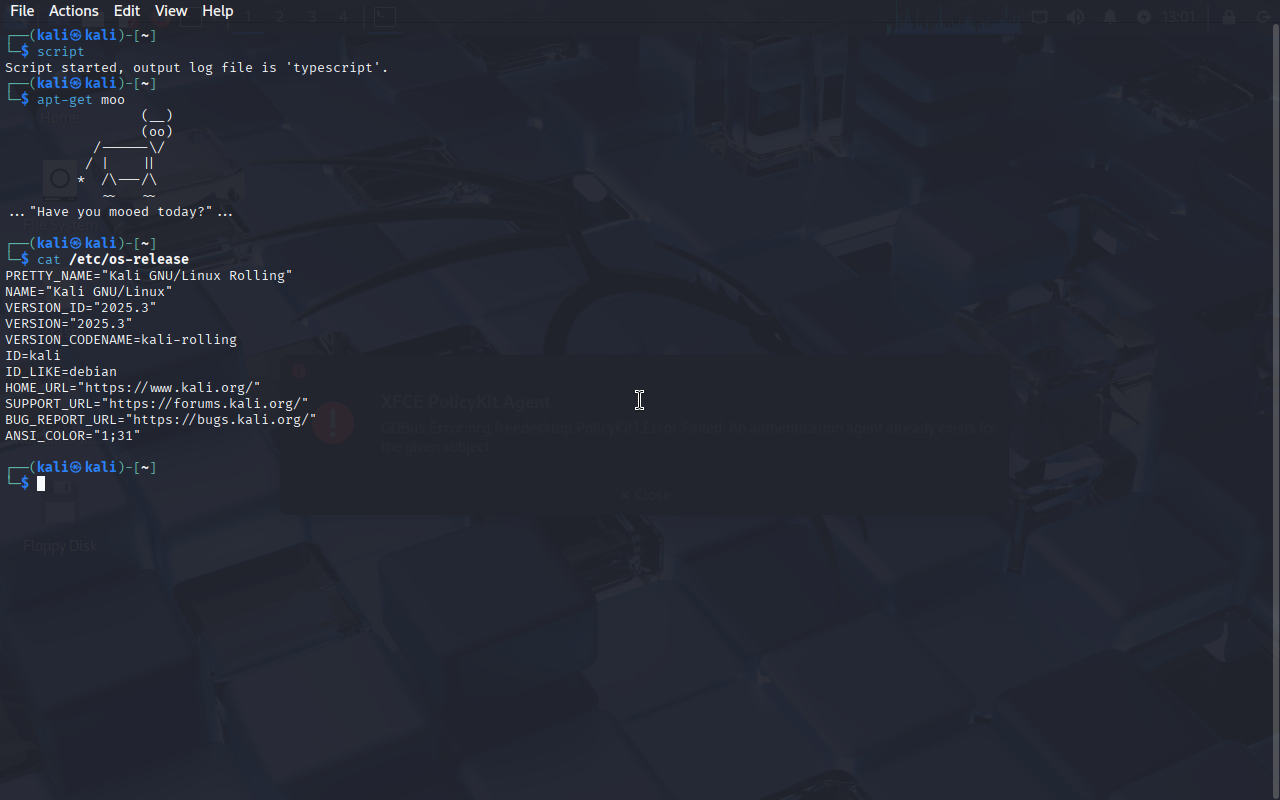Image resolution: width=1280 pixels, height=800 pixels.
Task: Click the faint lock screen padlock icon
Action: click(1229, 17)
